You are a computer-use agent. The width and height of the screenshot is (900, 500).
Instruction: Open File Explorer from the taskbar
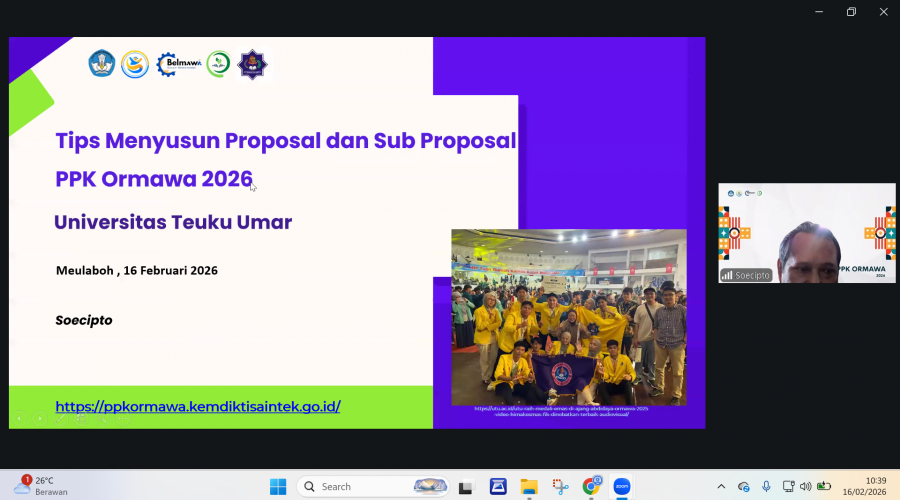(529, 487)
